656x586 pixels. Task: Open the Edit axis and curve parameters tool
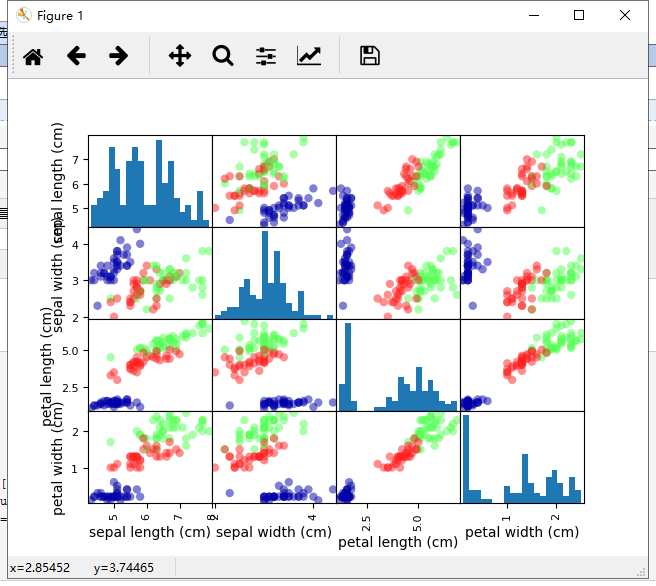[x=309, y=56]
